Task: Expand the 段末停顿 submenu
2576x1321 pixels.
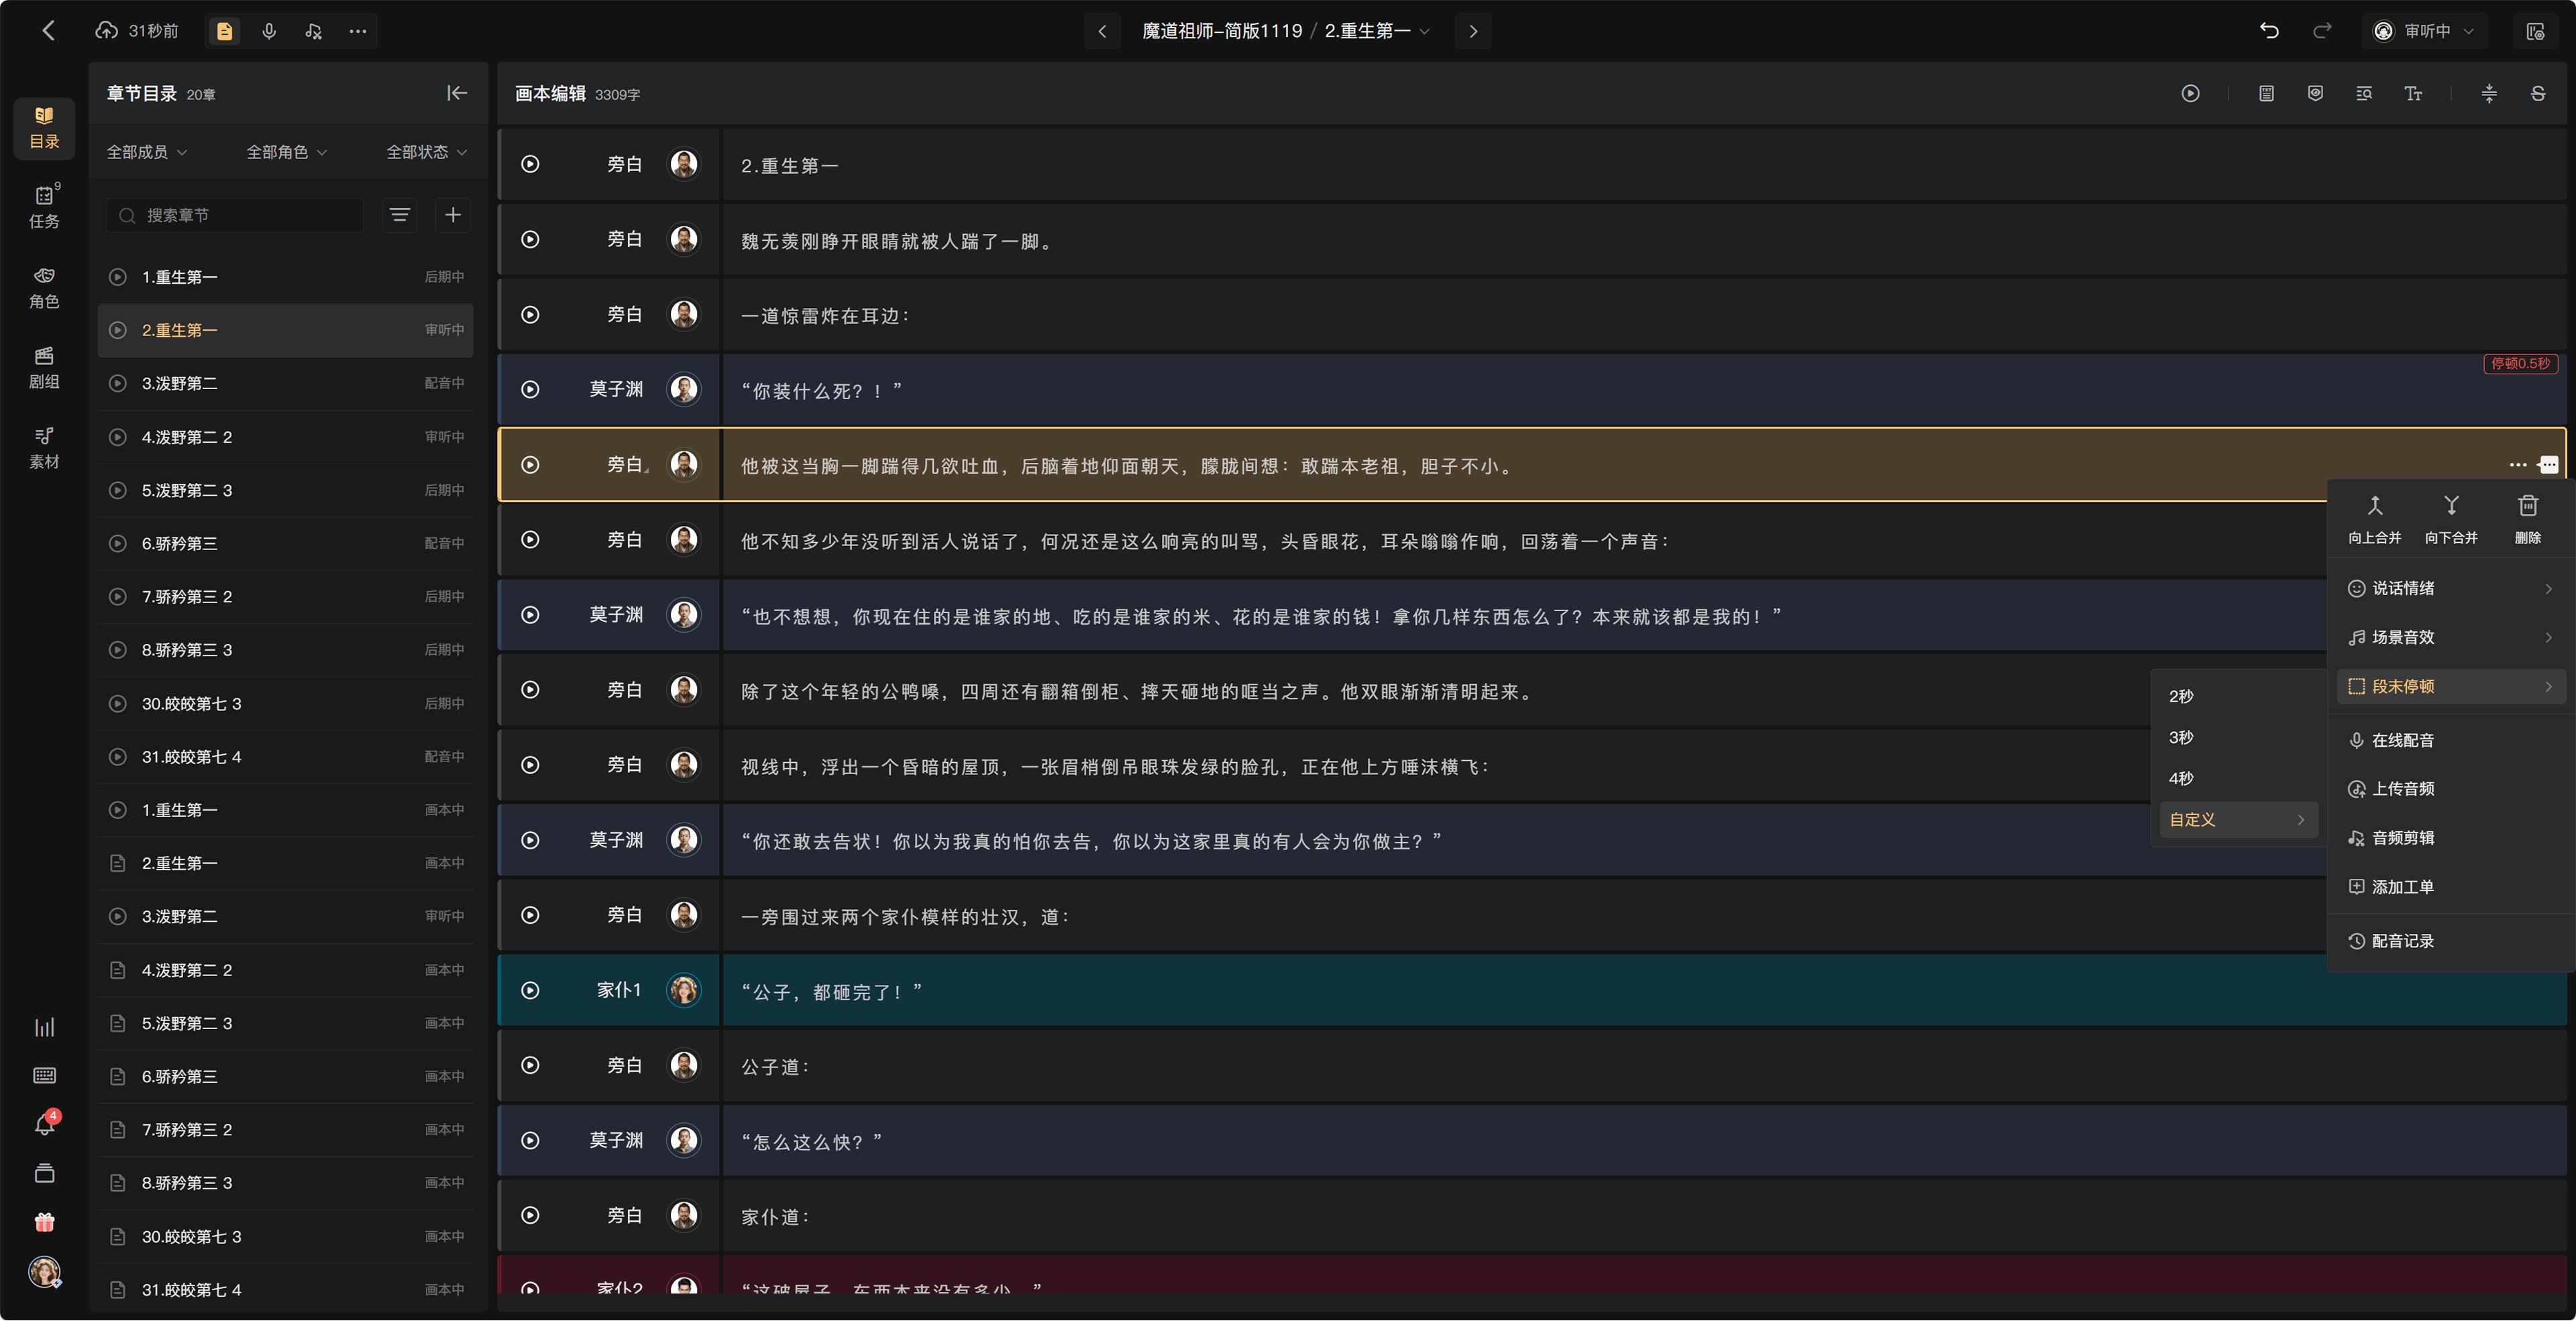Action: point(2451,686)
